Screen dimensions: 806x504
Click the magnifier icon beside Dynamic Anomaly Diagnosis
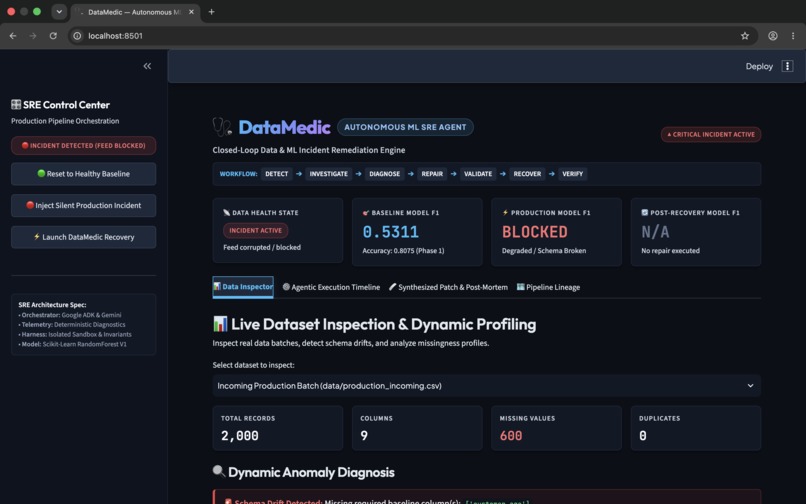(218, 471)
